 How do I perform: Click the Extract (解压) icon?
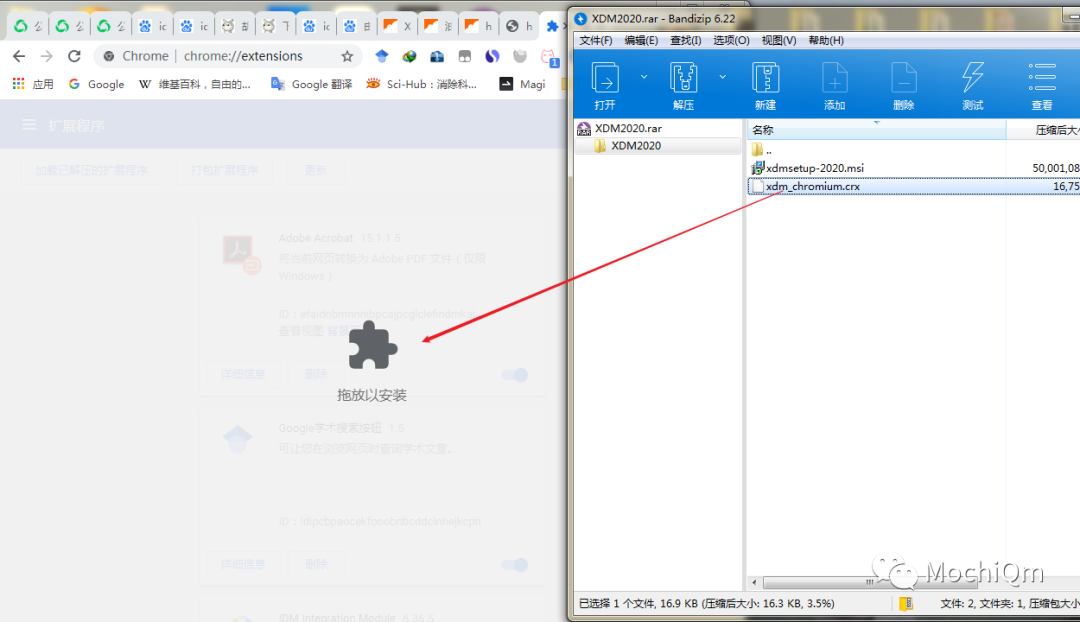tap(684, 78)
